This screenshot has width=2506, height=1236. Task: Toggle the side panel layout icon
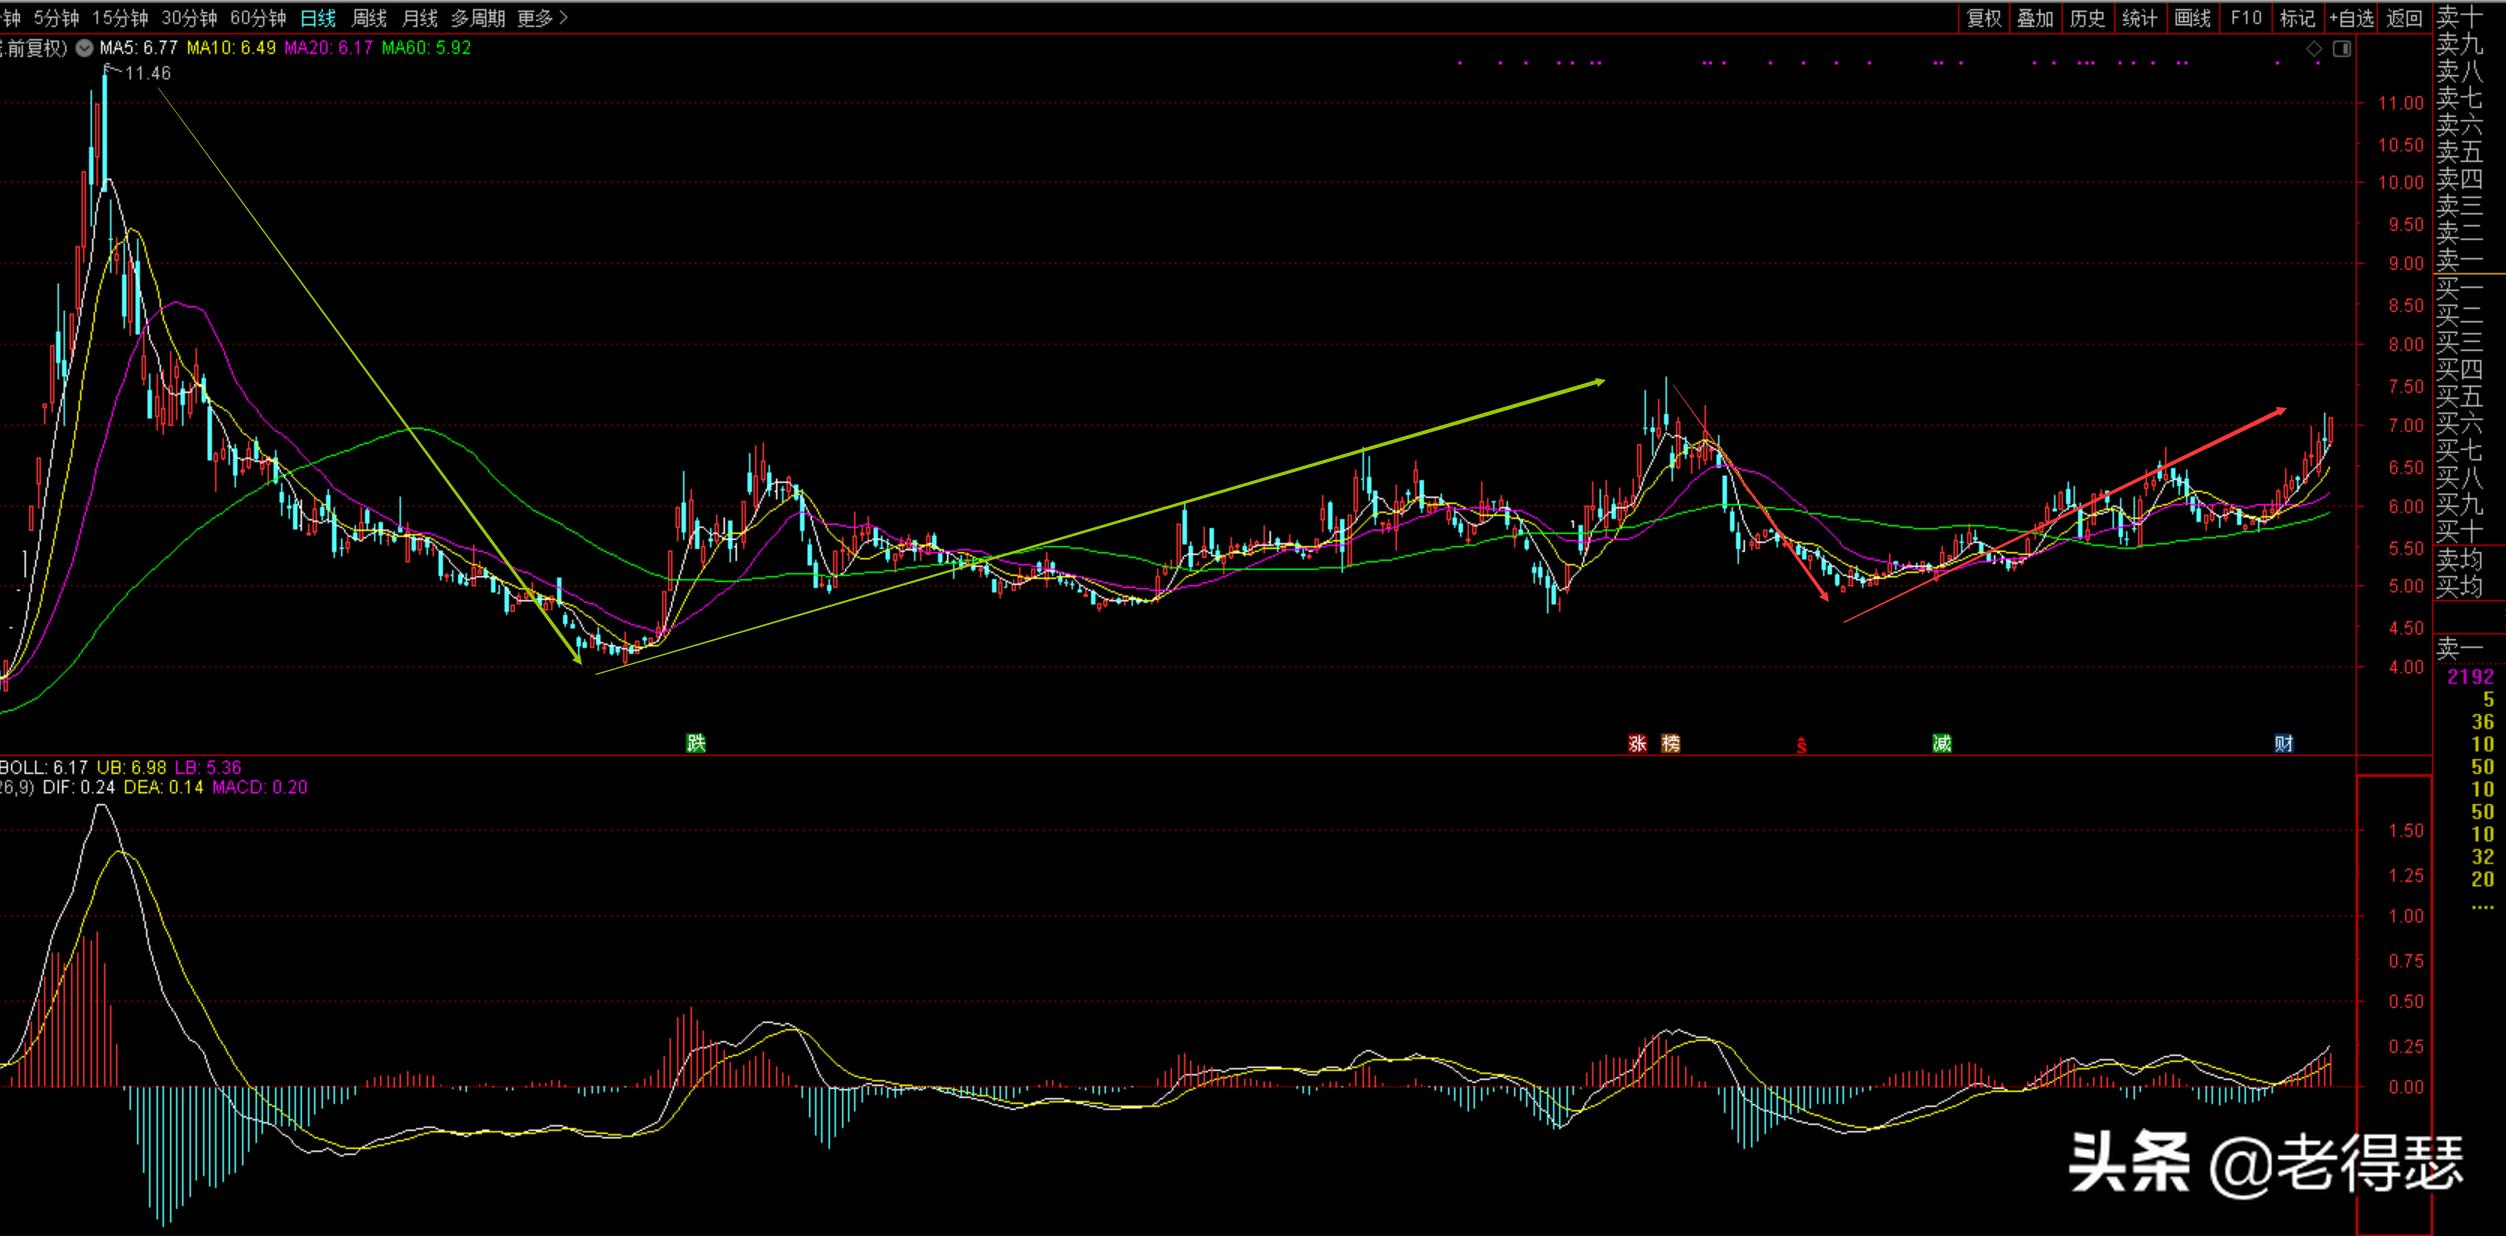click(x=2341, y=49)
